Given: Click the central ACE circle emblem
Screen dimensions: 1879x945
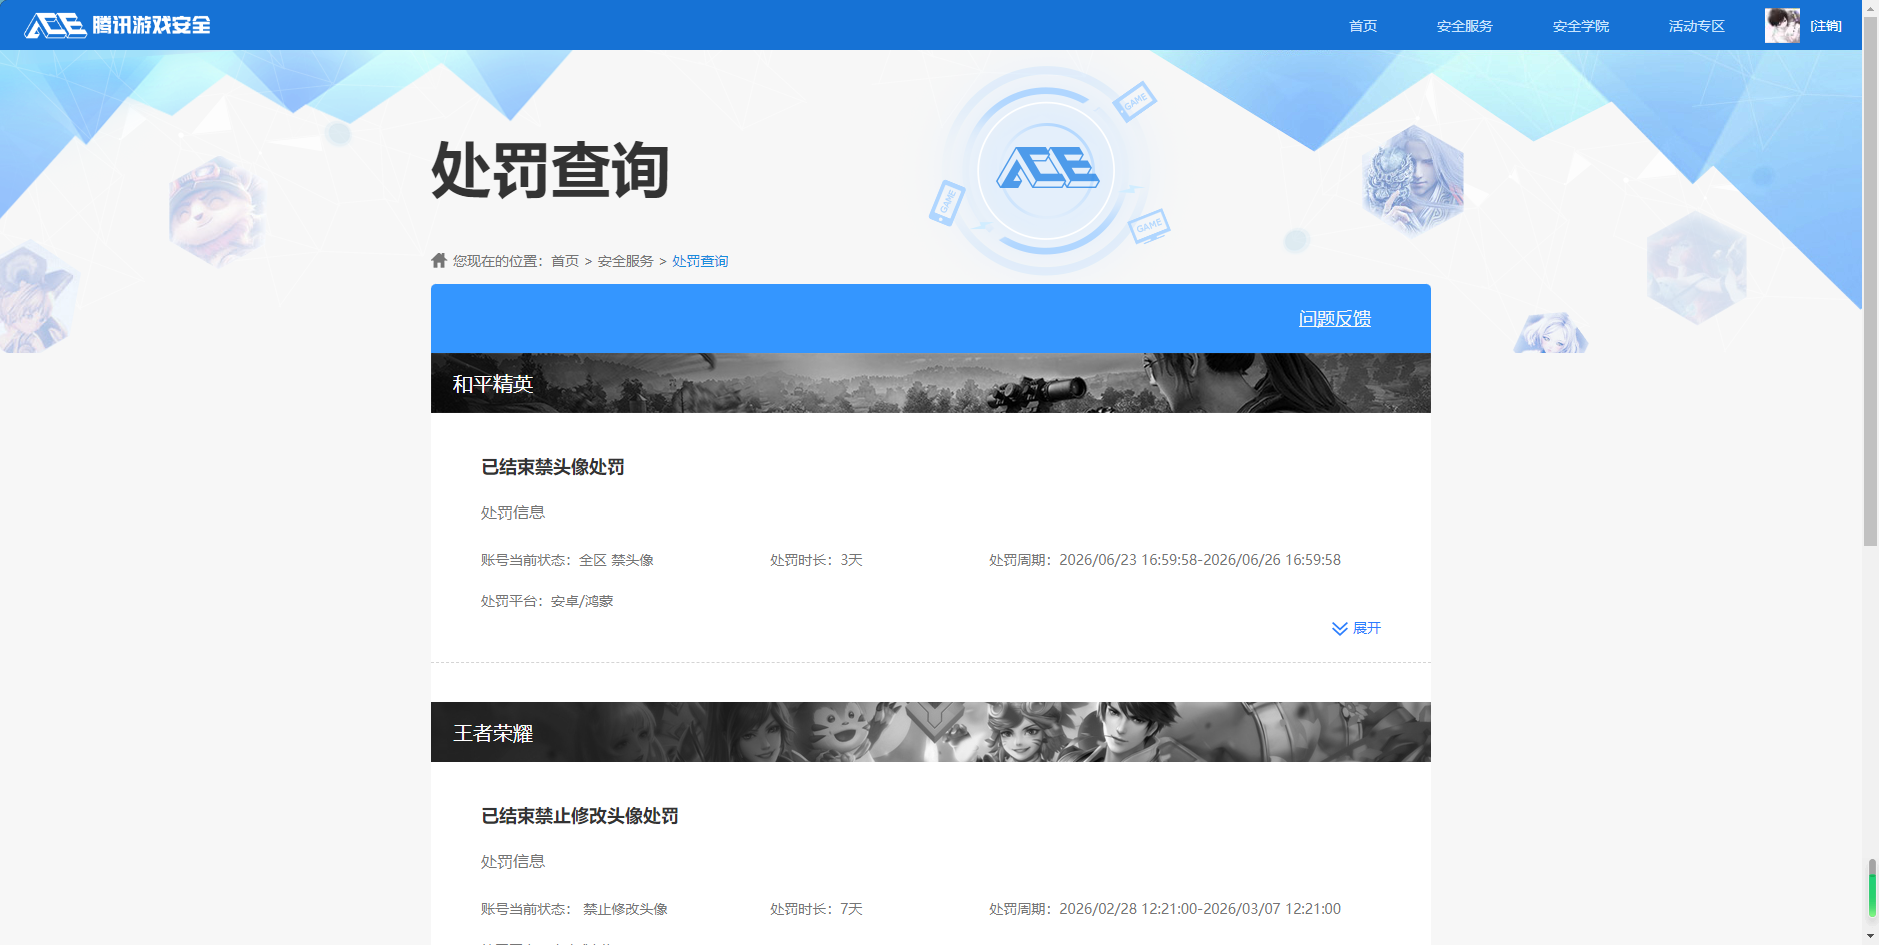Looking at the screenshot, I should pos(1046,170).
